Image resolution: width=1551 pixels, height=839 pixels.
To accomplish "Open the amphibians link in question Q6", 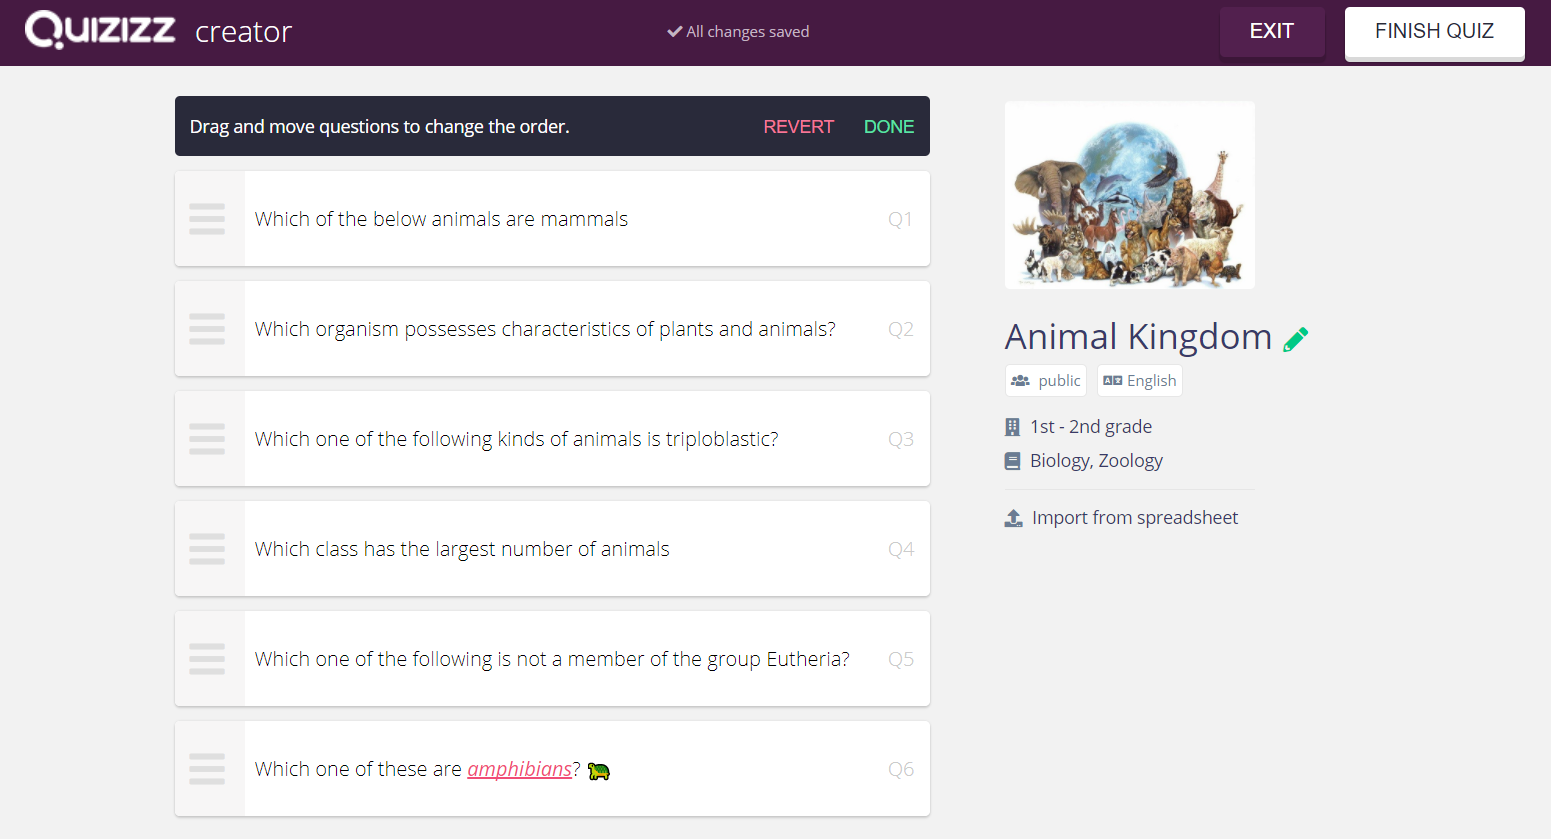I will coord(519,769).
